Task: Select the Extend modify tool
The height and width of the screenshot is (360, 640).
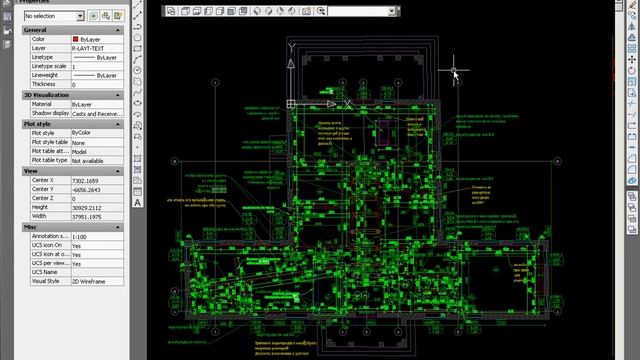Action: click(632, 115)
